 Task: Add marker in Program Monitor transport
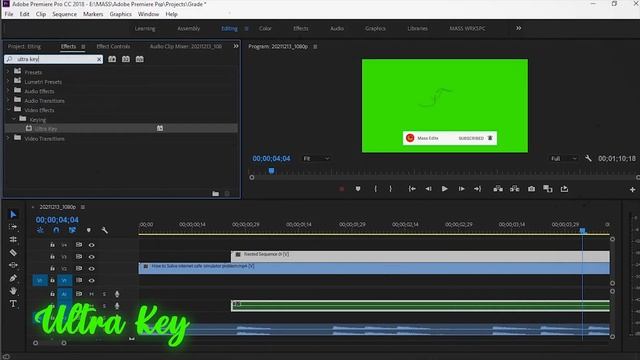pyautogui.click(x=358, y=189)
